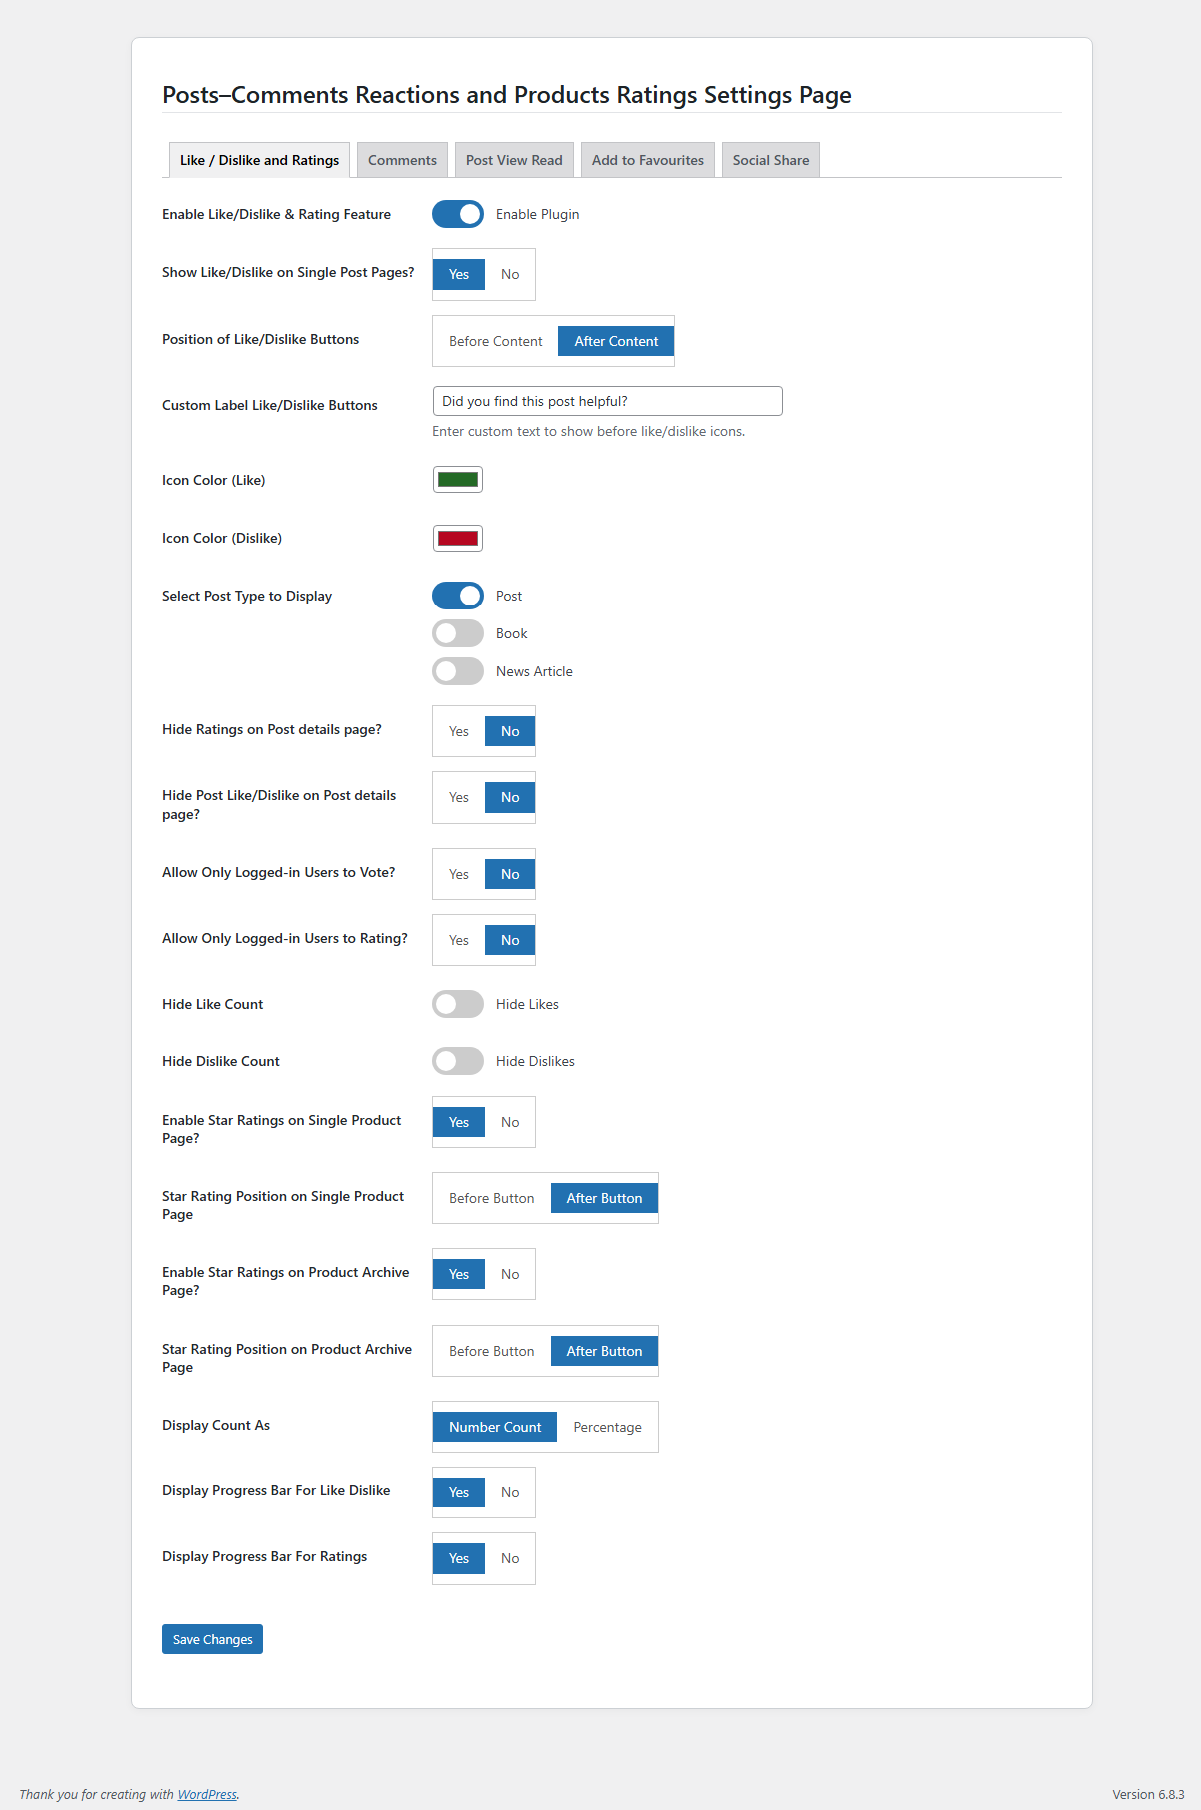Image resolution: width=1201 pixels, height=1810 pixels.
Task: Toggle the Enable Plugin switch
Action: click(458, 214)
